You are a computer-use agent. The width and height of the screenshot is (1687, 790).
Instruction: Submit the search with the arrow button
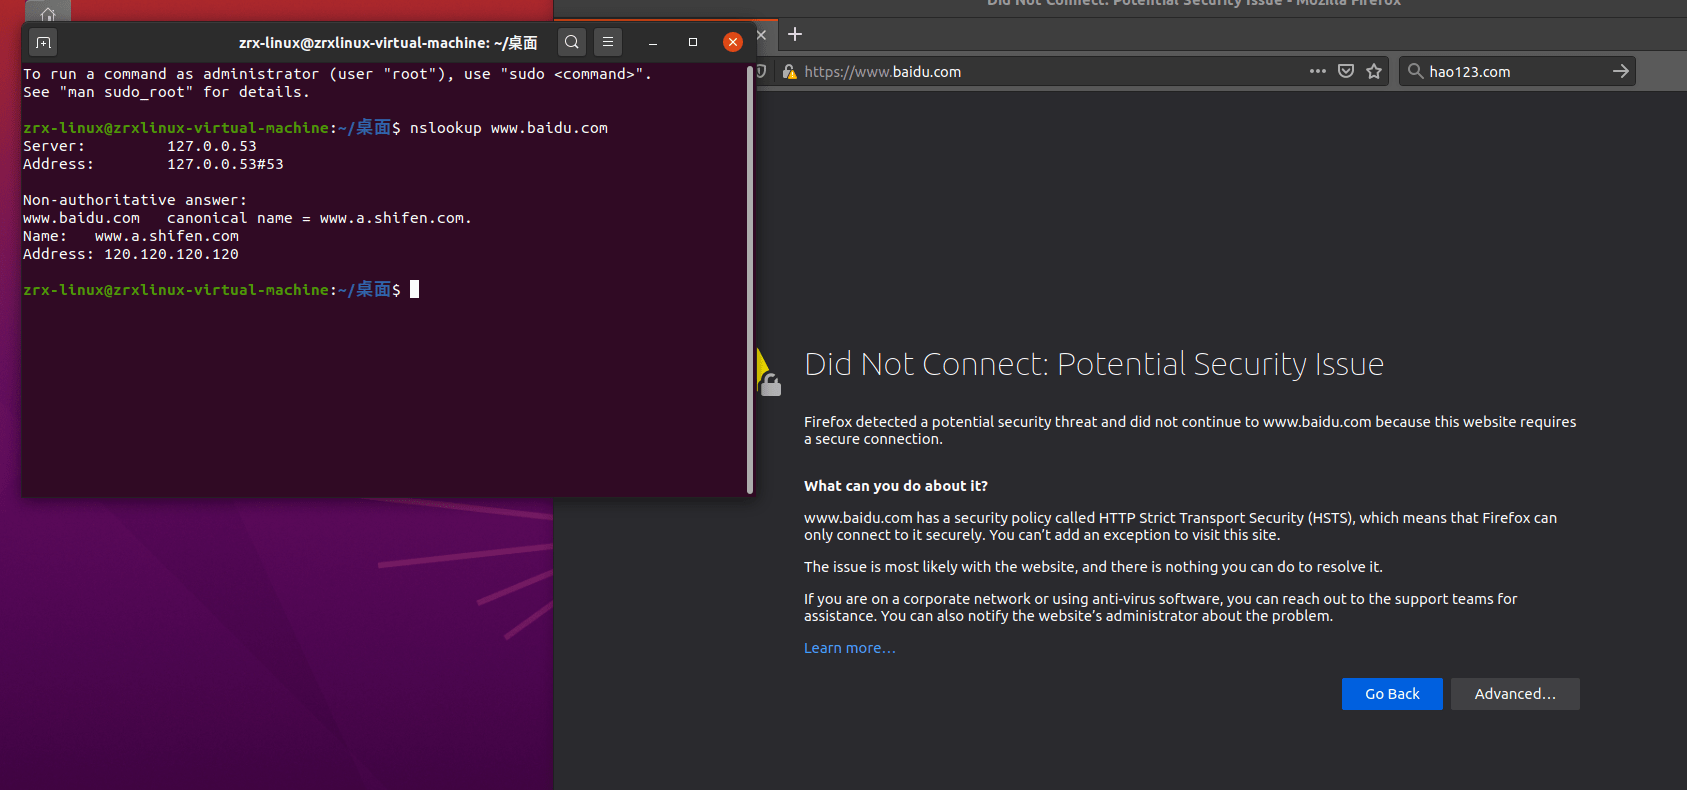pos(1621,71)
